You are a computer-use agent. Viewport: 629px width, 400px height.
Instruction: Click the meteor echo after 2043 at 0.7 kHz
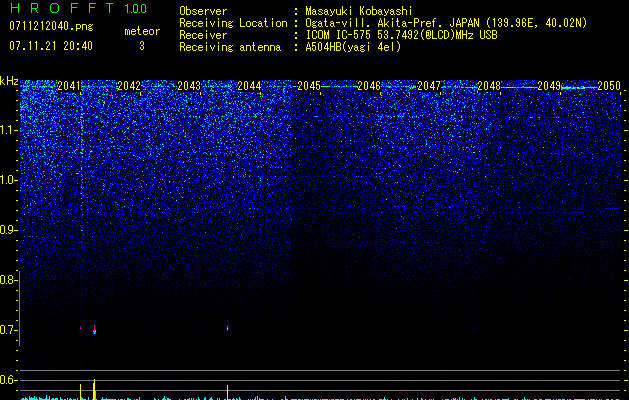pos(227,328)
